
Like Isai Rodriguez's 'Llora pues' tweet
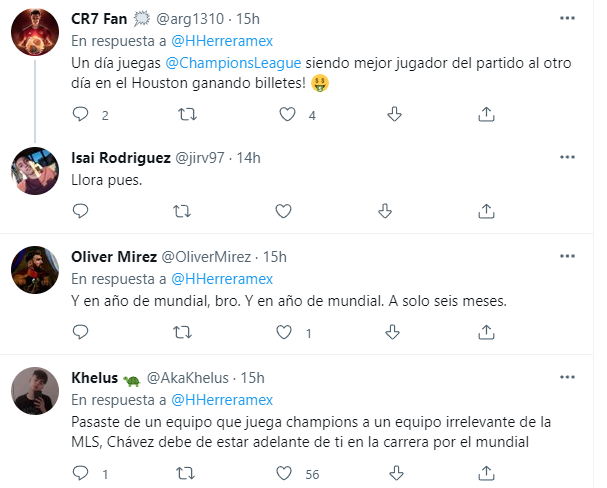283,211
